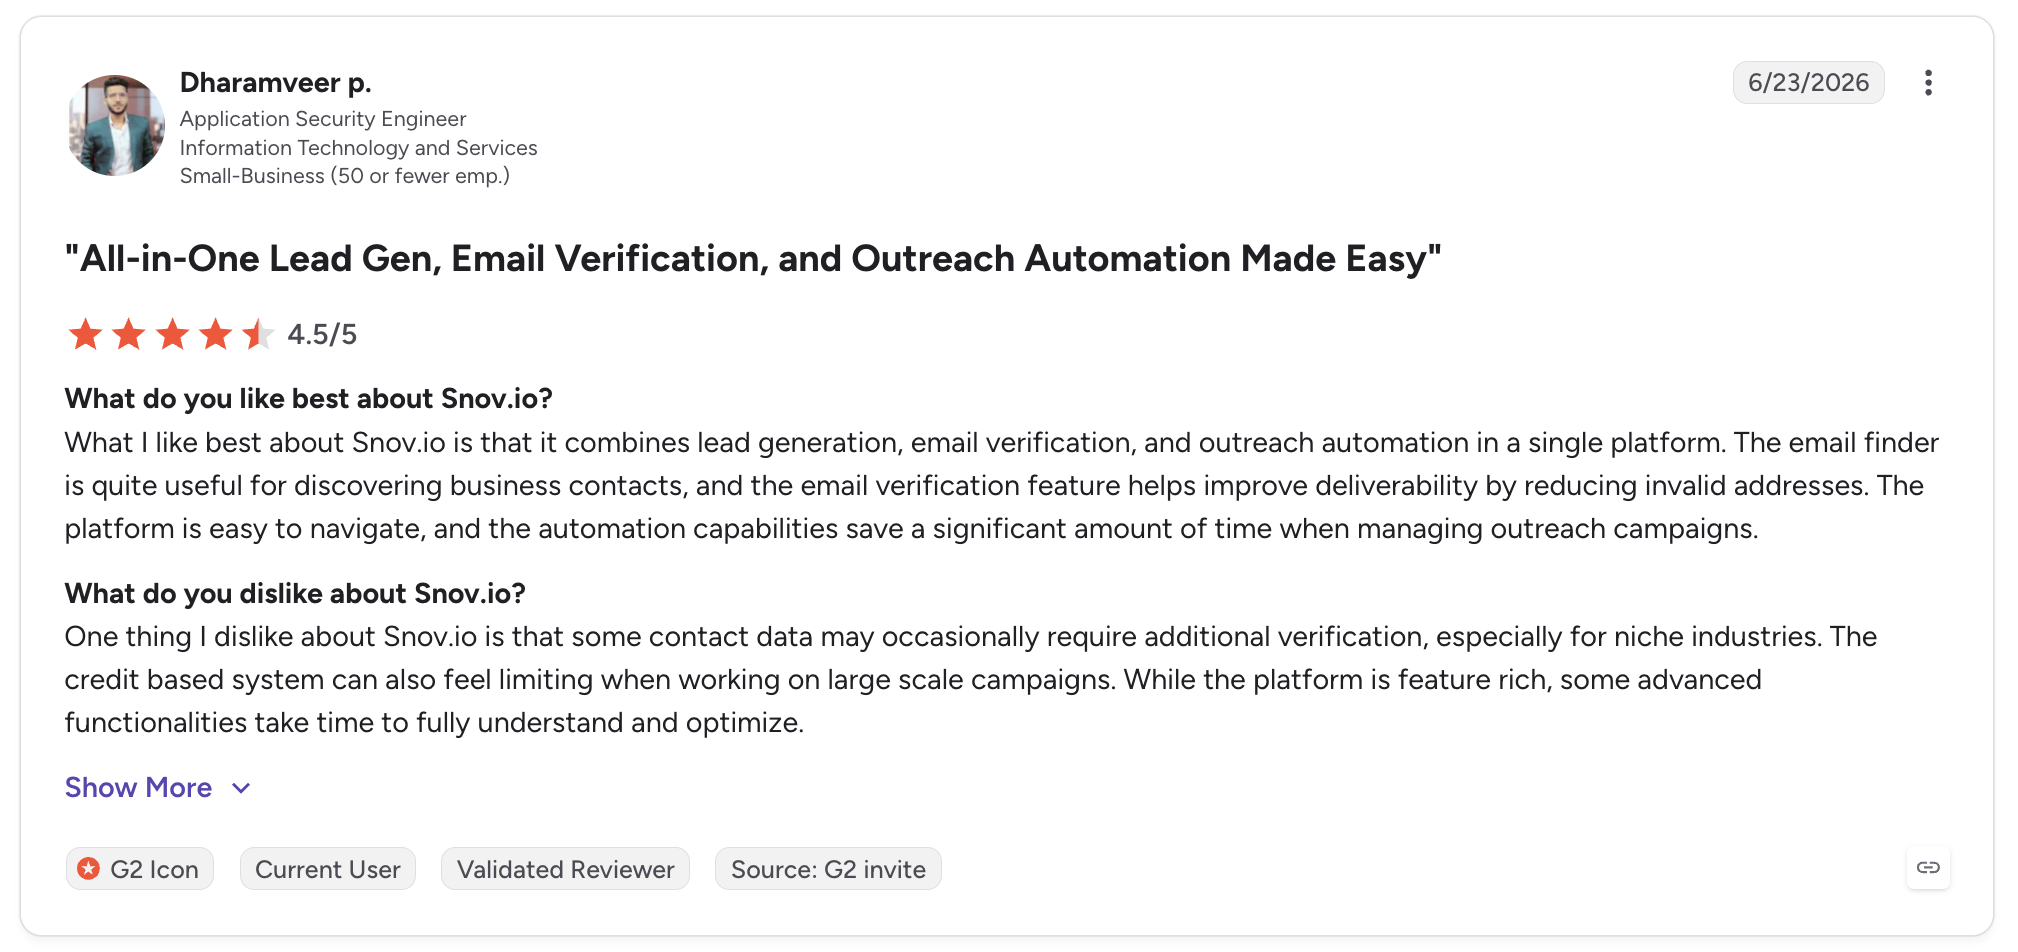The height and width of the screenshot is (952, 2018).
Task: Click the half-filled fifth star
Action: pos(258,334)
